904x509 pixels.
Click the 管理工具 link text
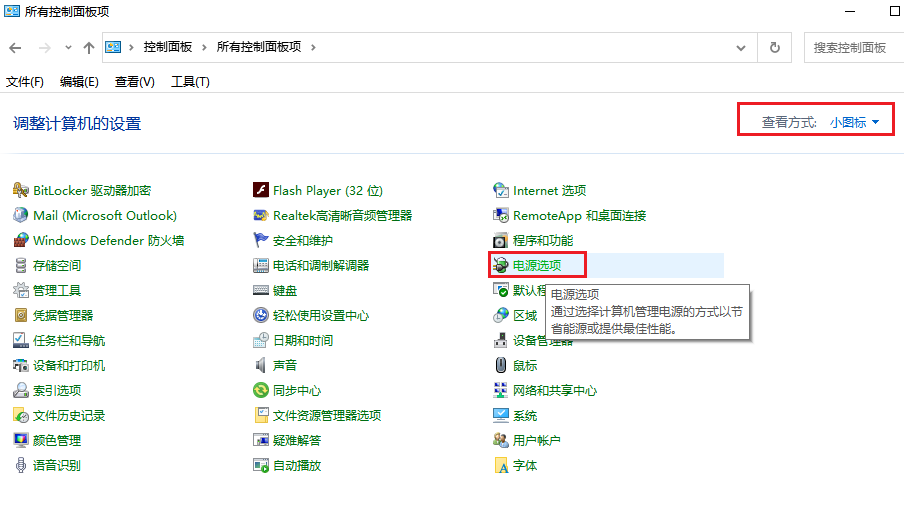click(57, 291)
